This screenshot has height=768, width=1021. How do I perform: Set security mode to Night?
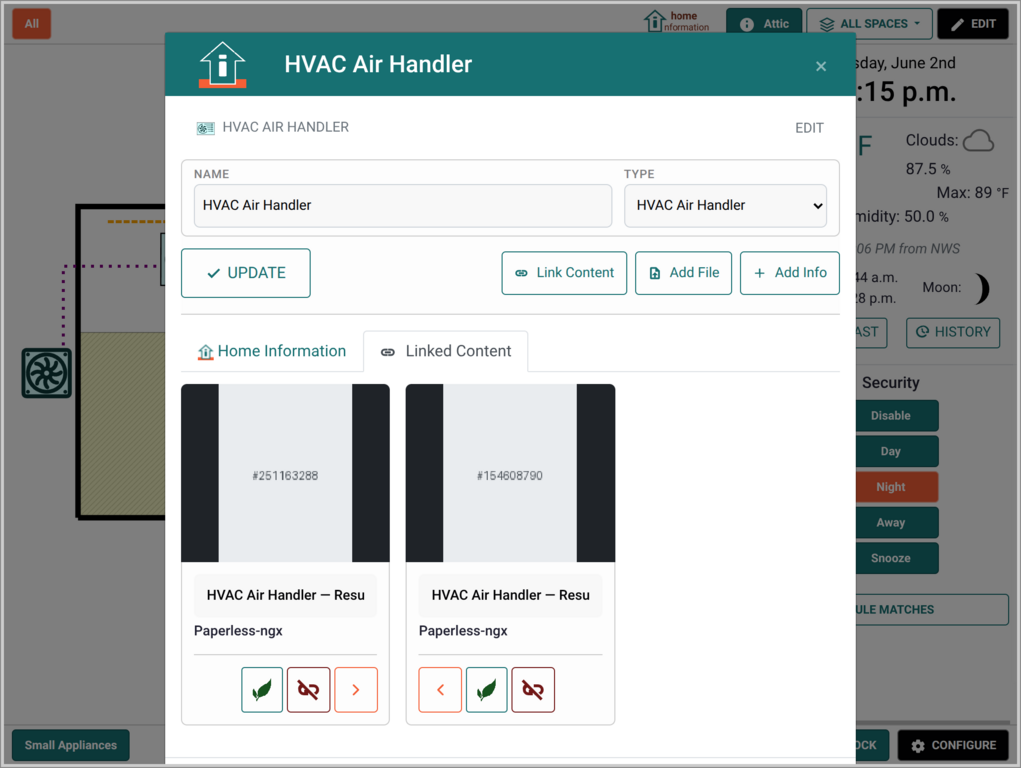pos(896,487)
